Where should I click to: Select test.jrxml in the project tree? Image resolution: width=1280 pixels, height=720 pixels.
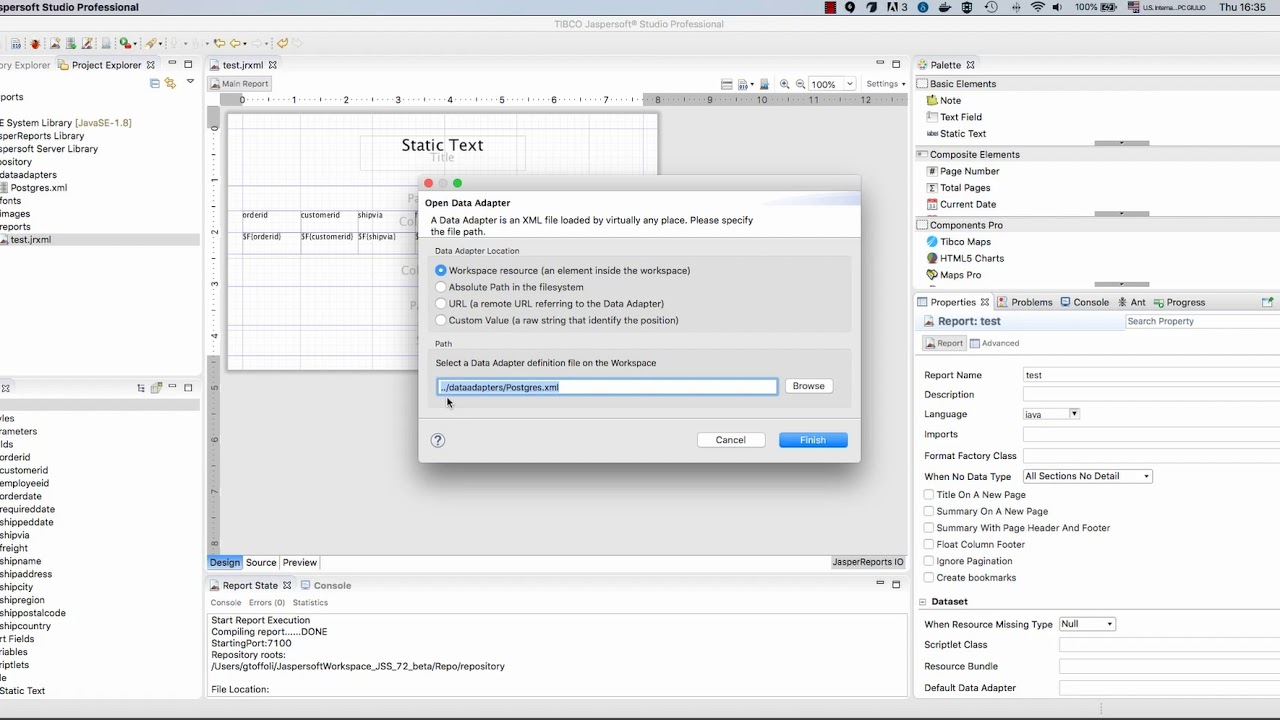[30, 240]
